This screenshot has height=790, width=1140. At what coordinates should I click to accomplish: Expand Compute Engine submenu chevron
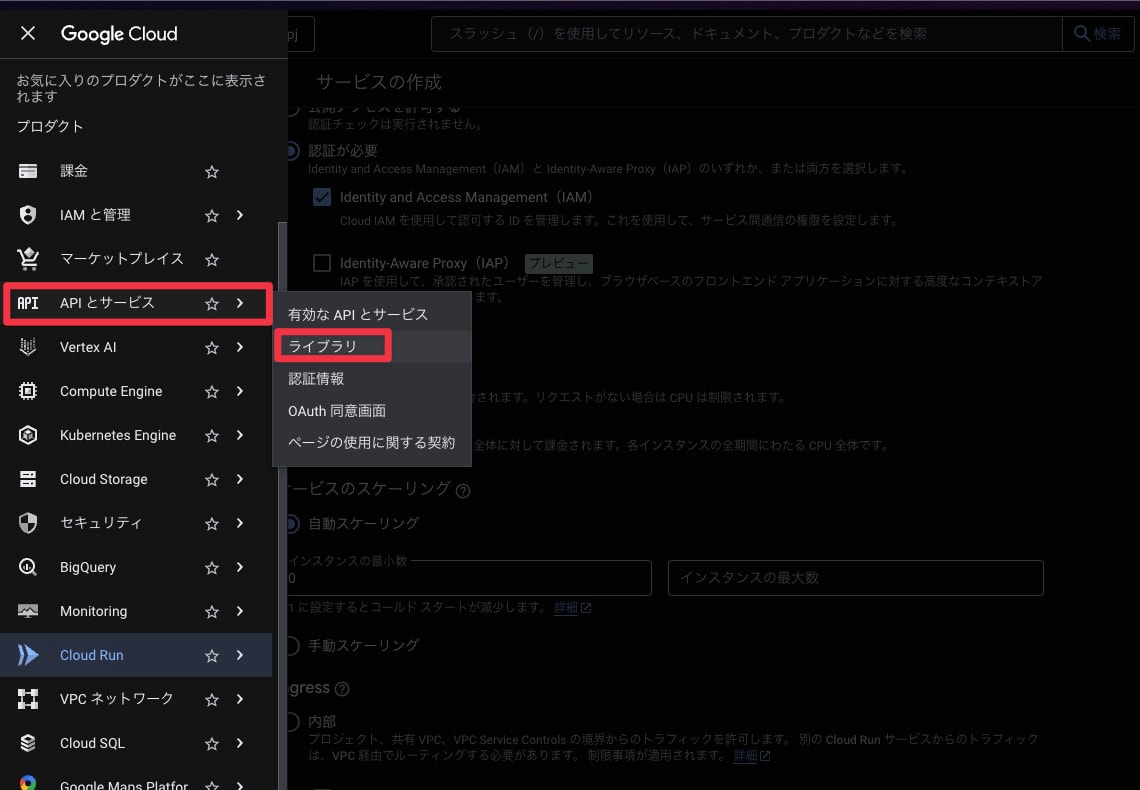tap(240, 391)
